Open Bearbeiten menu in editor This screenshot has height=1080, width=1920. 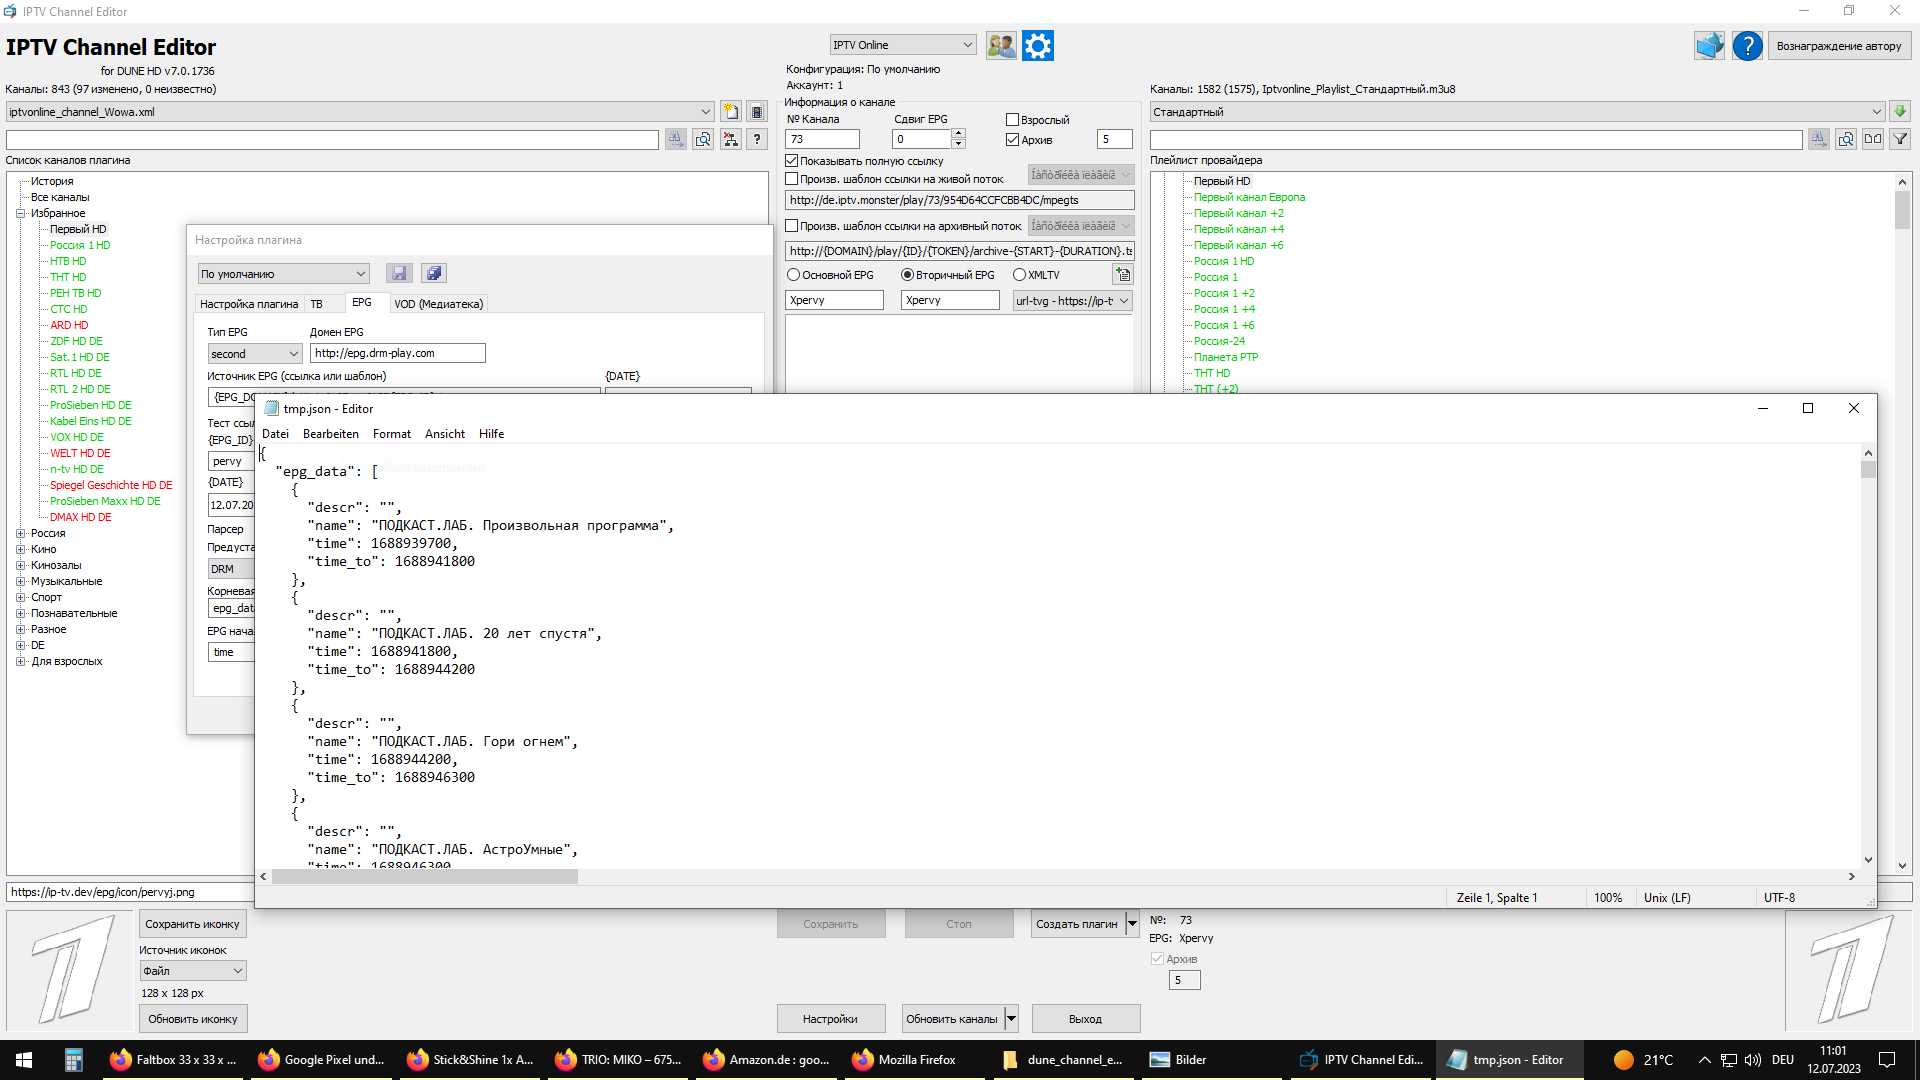point(330,434)
